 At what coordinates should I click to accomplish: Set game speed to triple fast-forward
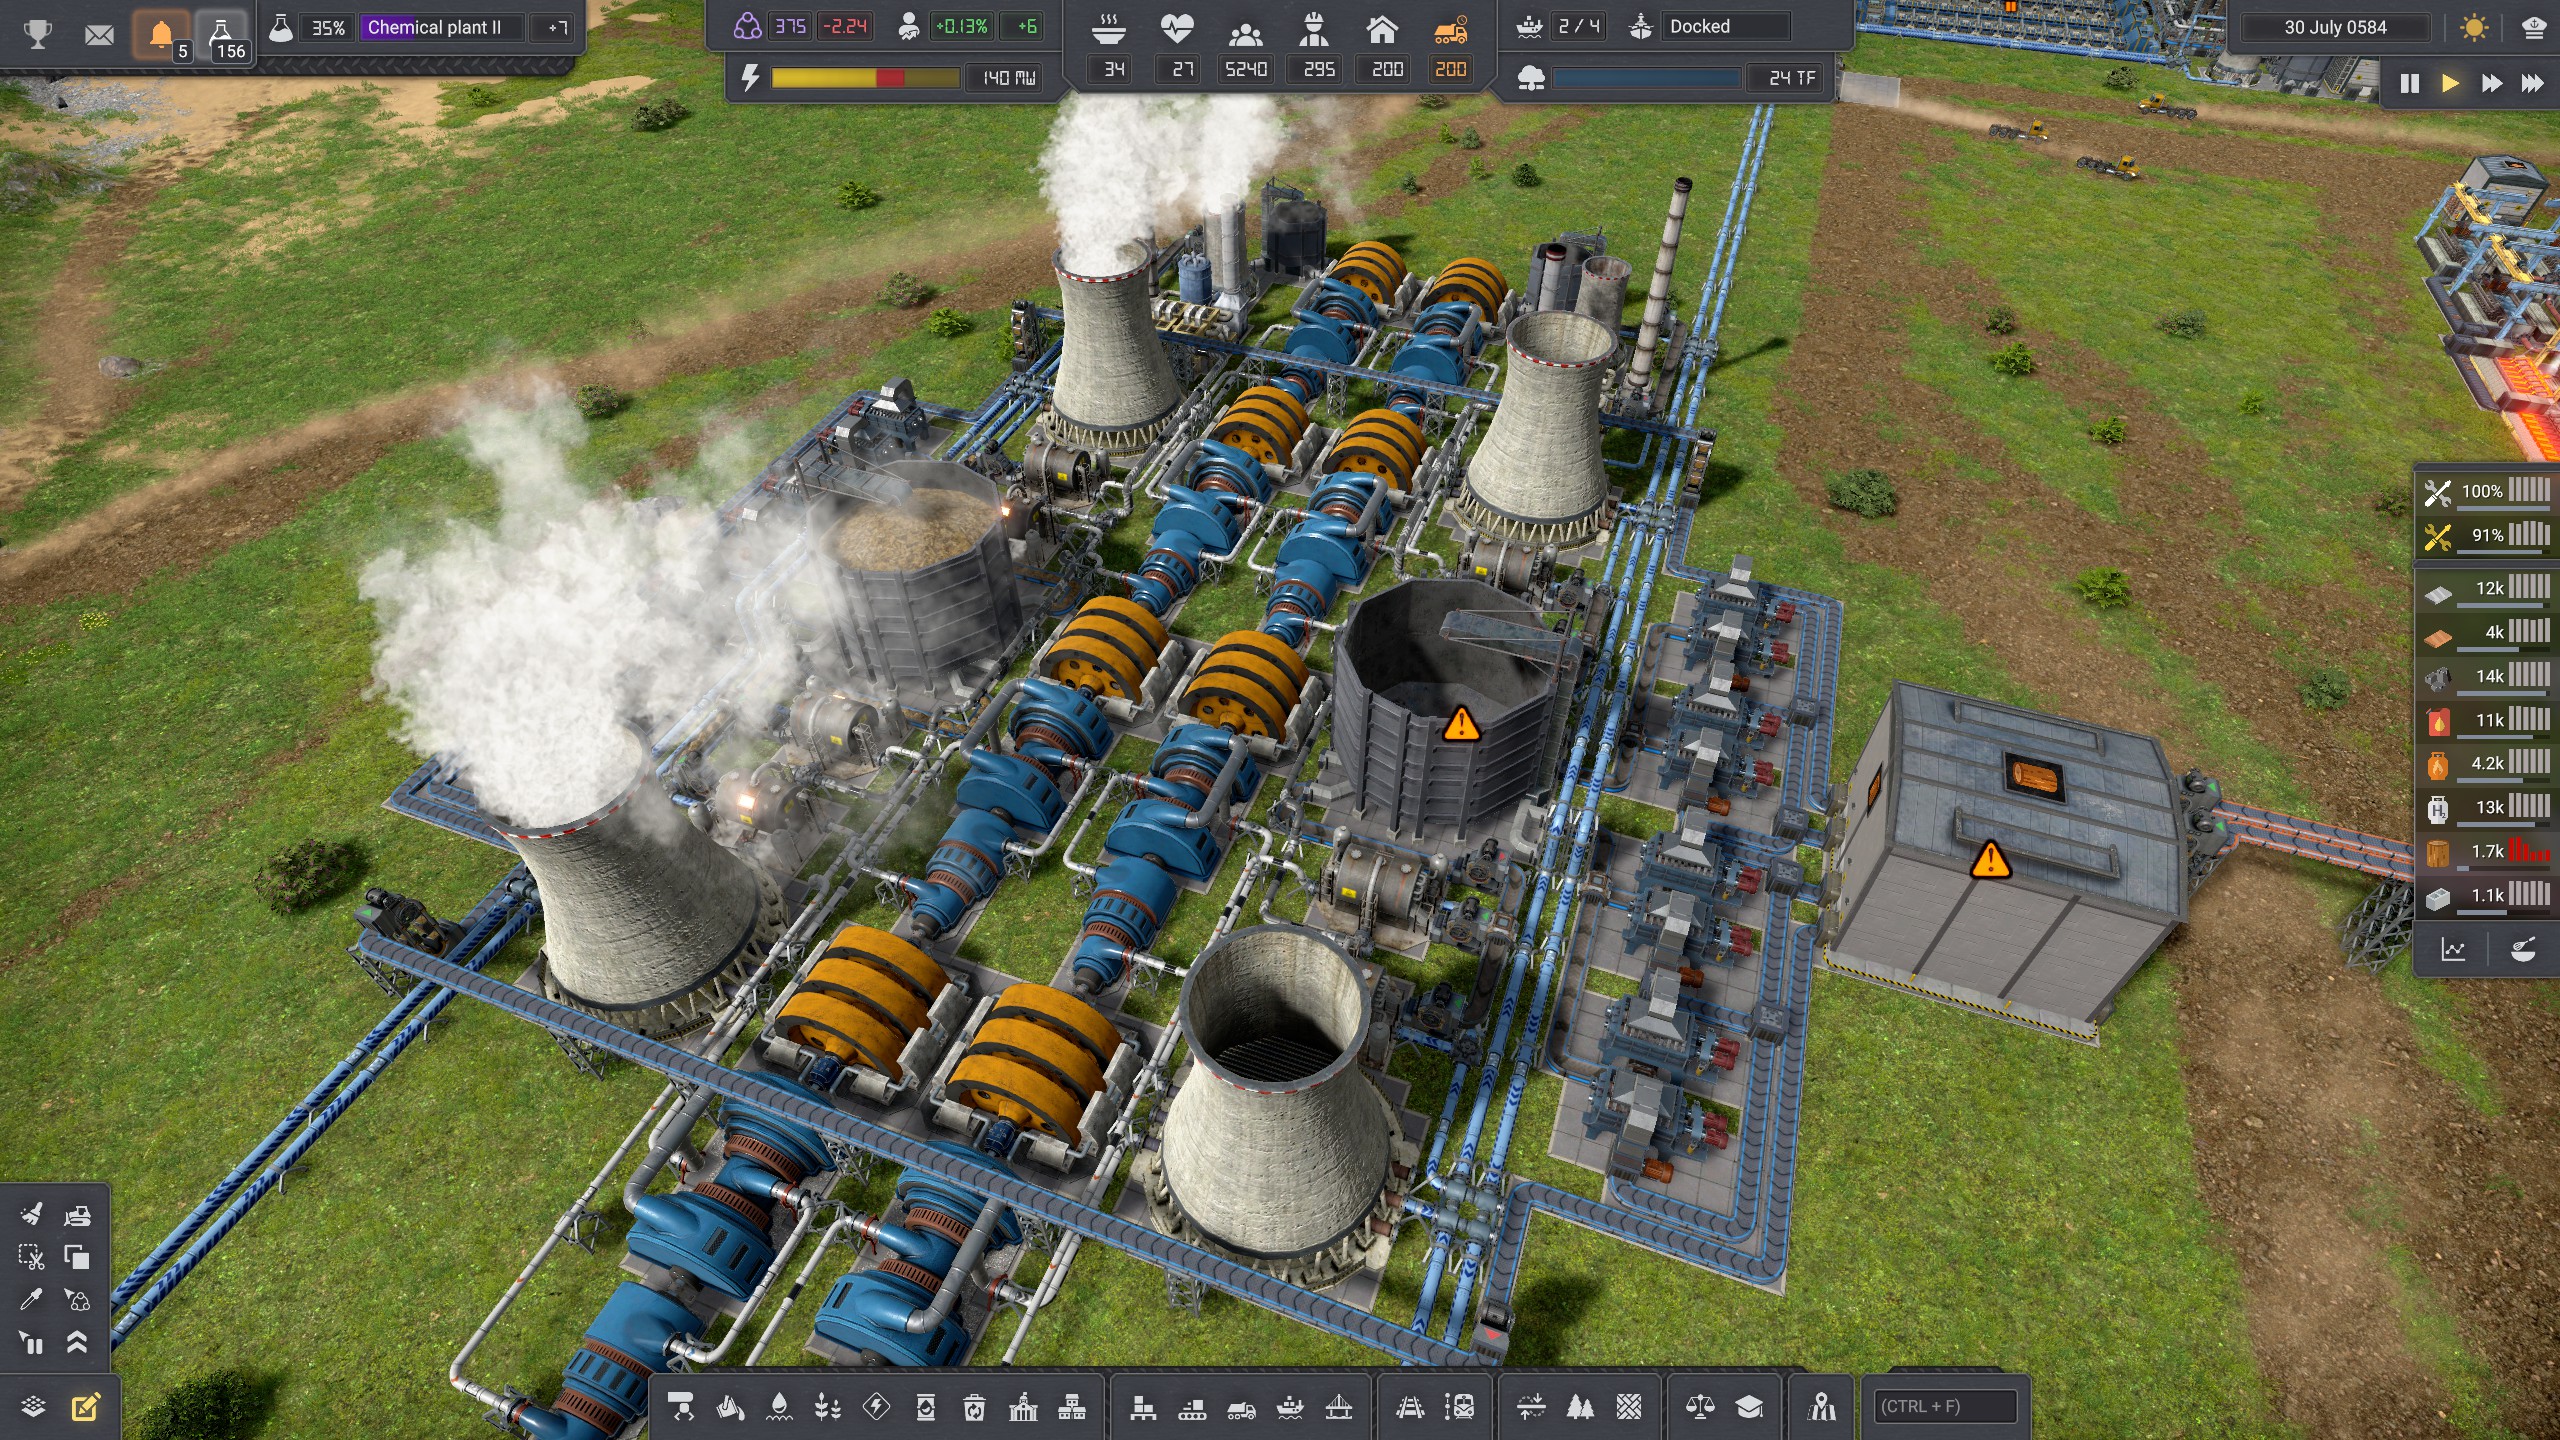2532,83
